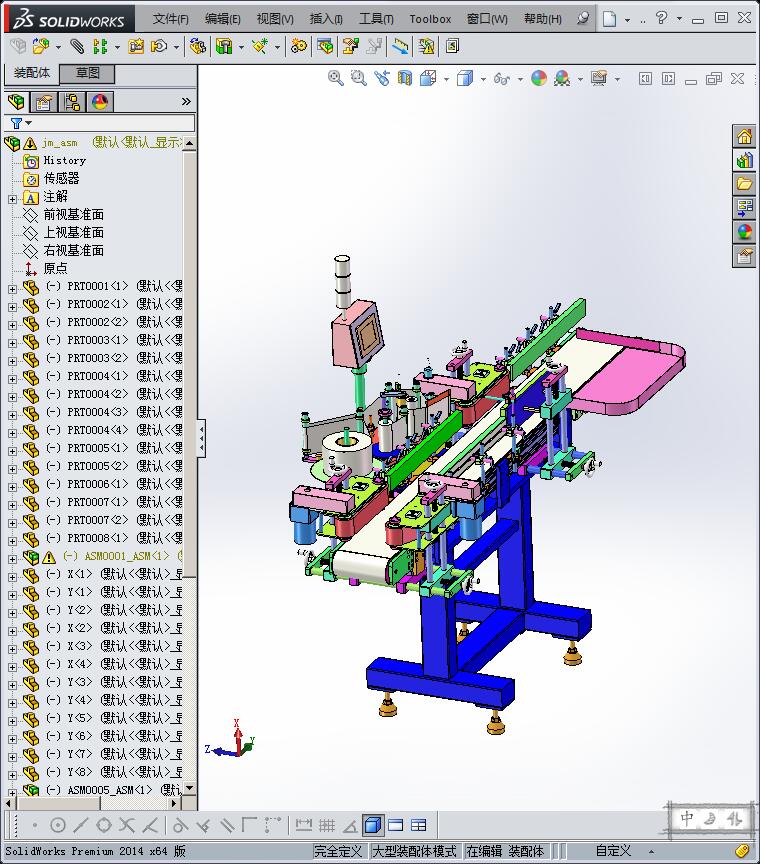Viewport: 760px width, 864px height.
Task: Click the 大型装配体模式 status bar label
Action: pyautogui.click(x=415, y=851)
